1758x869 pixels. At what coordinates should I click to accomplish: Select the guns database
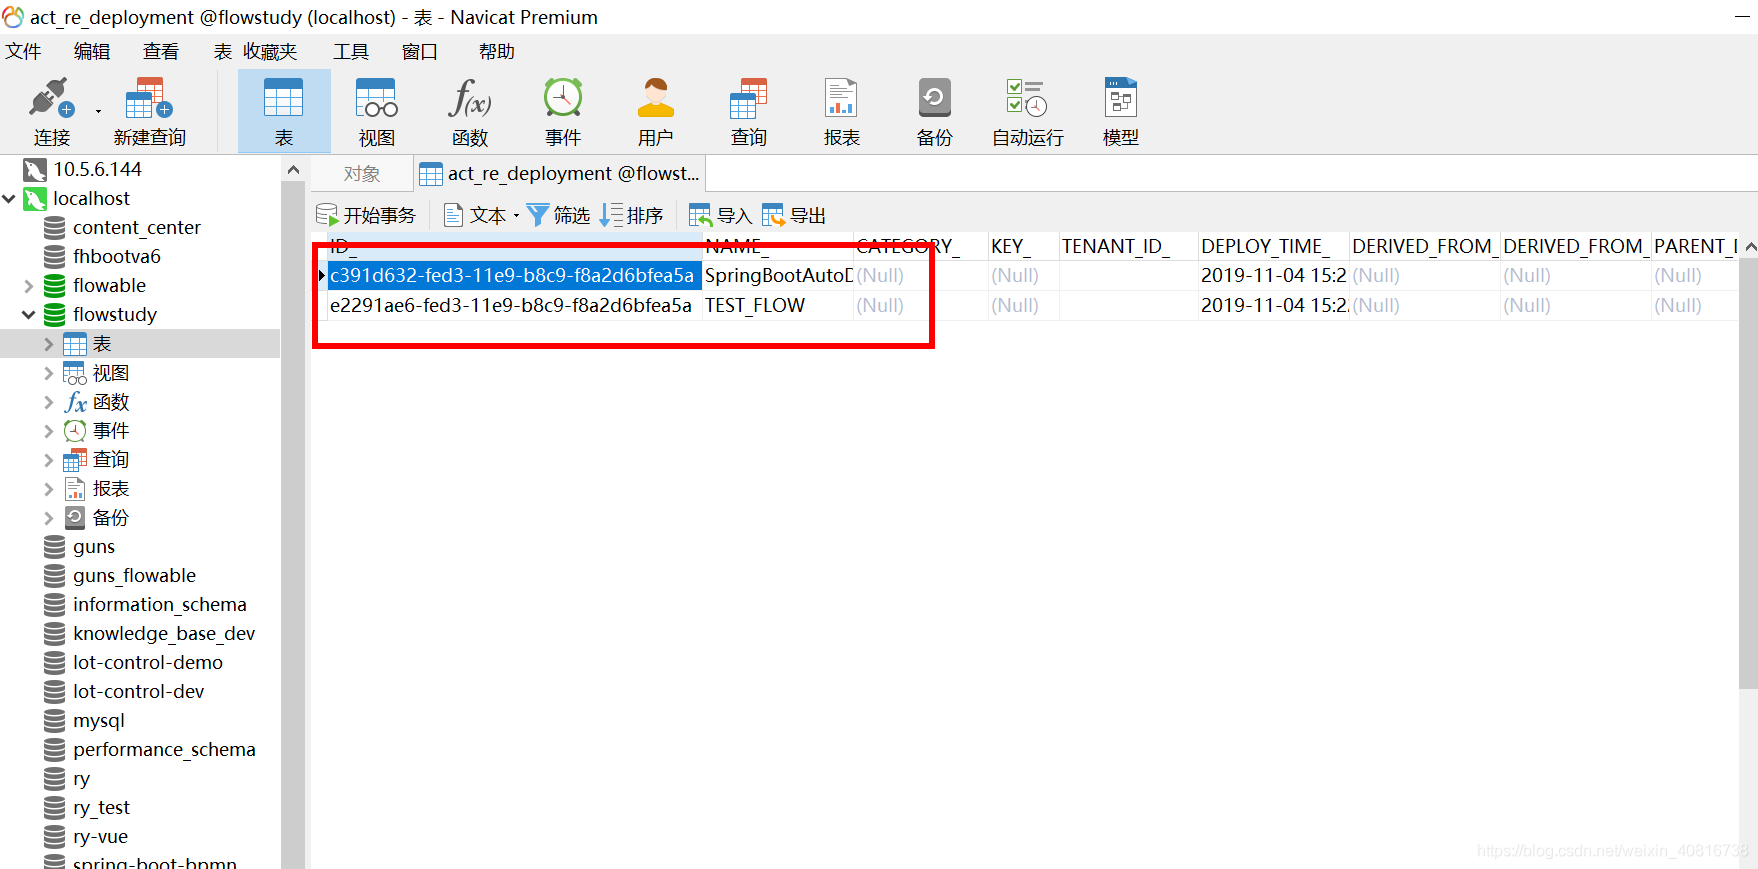pyautogui.click(x=94, y=547)
